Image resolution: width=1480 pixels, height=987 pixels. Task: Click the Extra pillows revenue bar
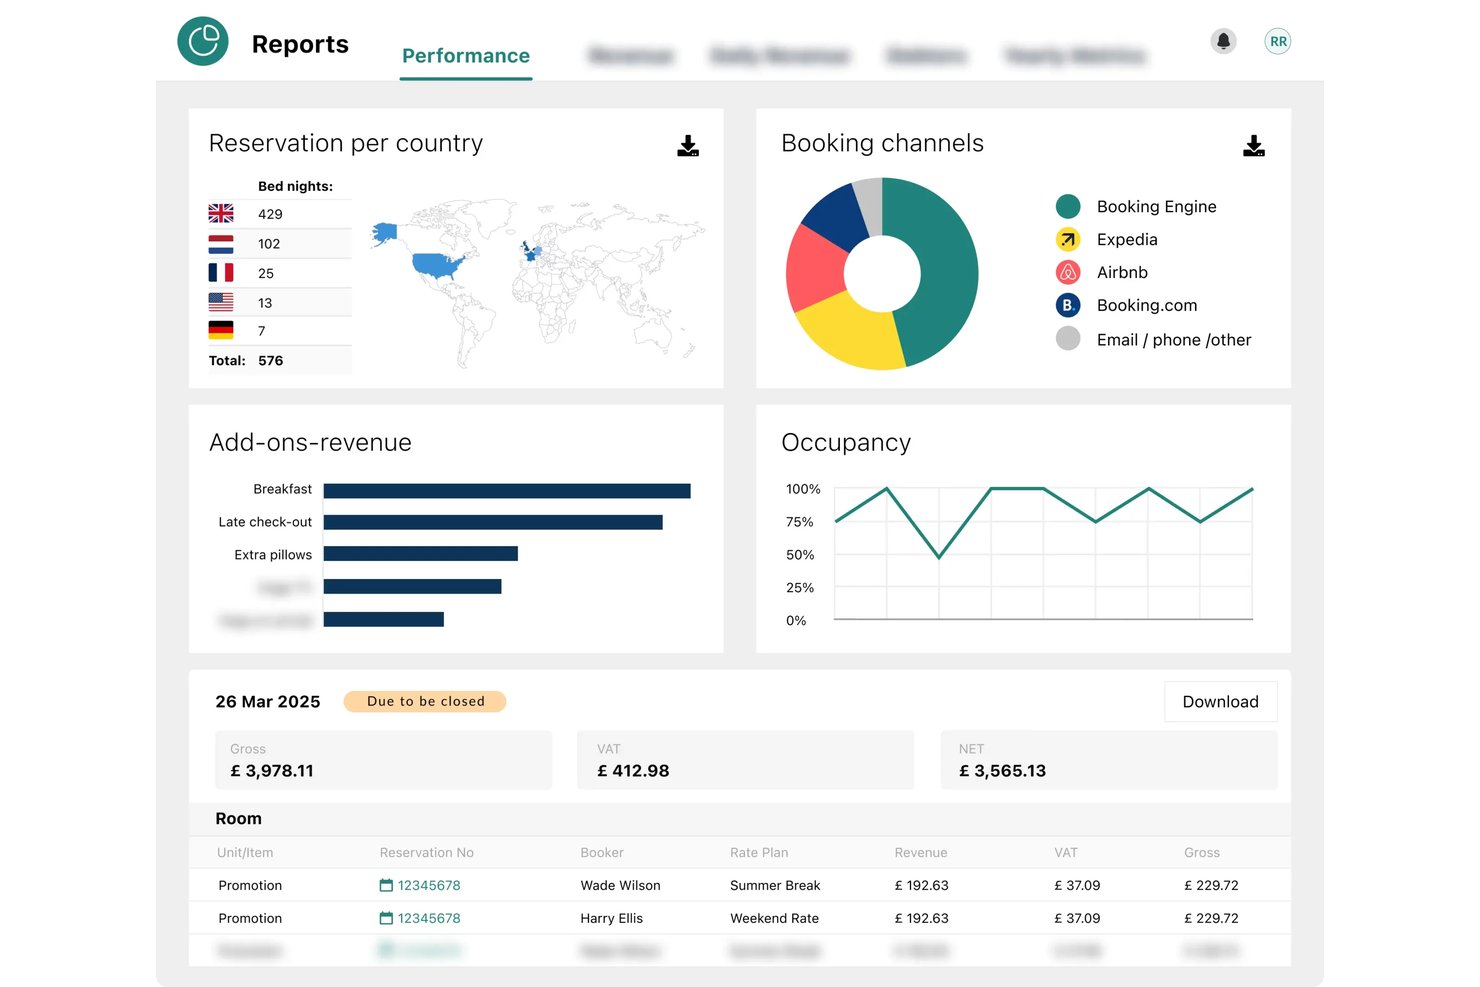click(x=421, y=554)
